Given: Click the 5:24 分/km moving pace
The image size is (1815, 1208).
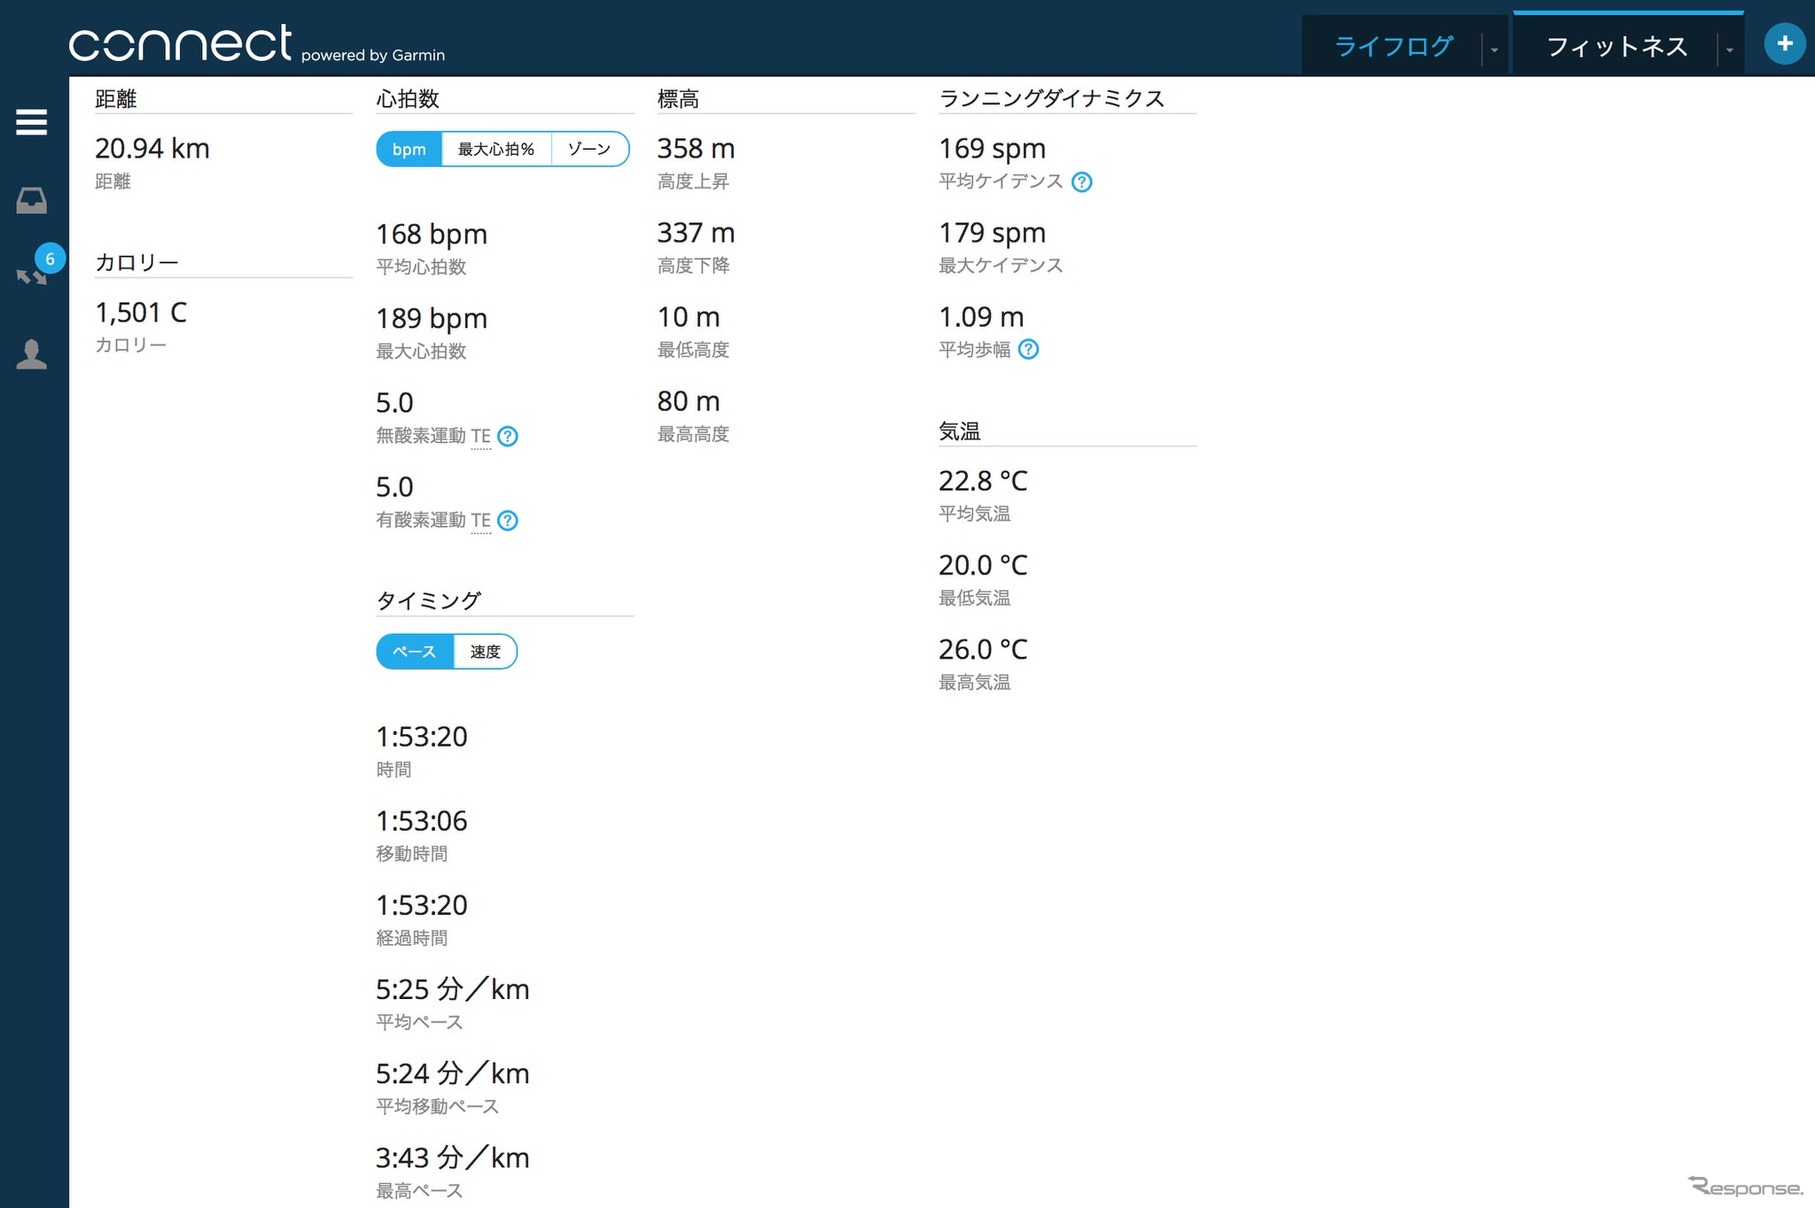Looking at the screenshot, I should coord(452,1073).
